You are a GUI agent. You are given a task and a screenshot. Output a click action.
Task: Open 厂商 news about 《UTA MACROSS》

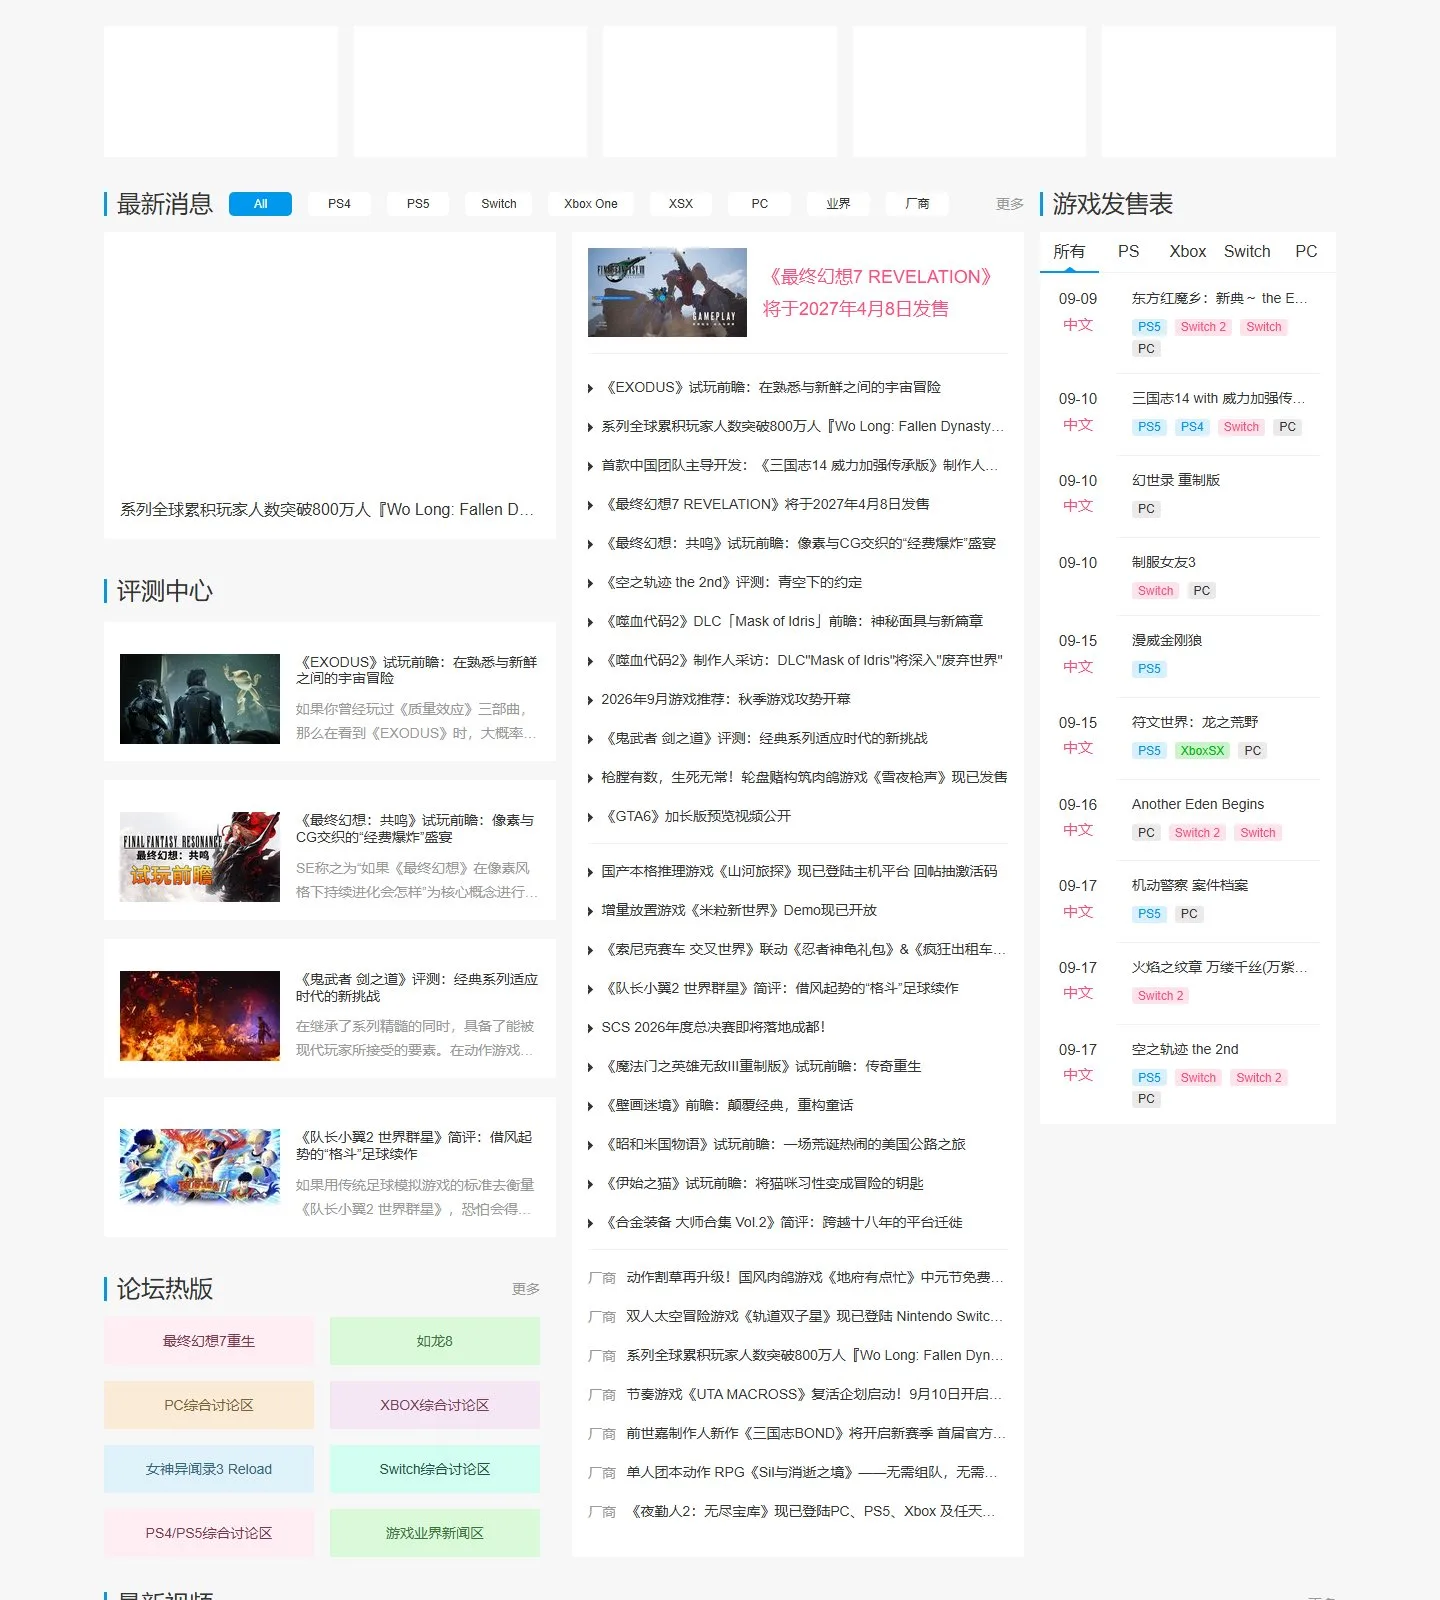click(x=814, y=1394)
